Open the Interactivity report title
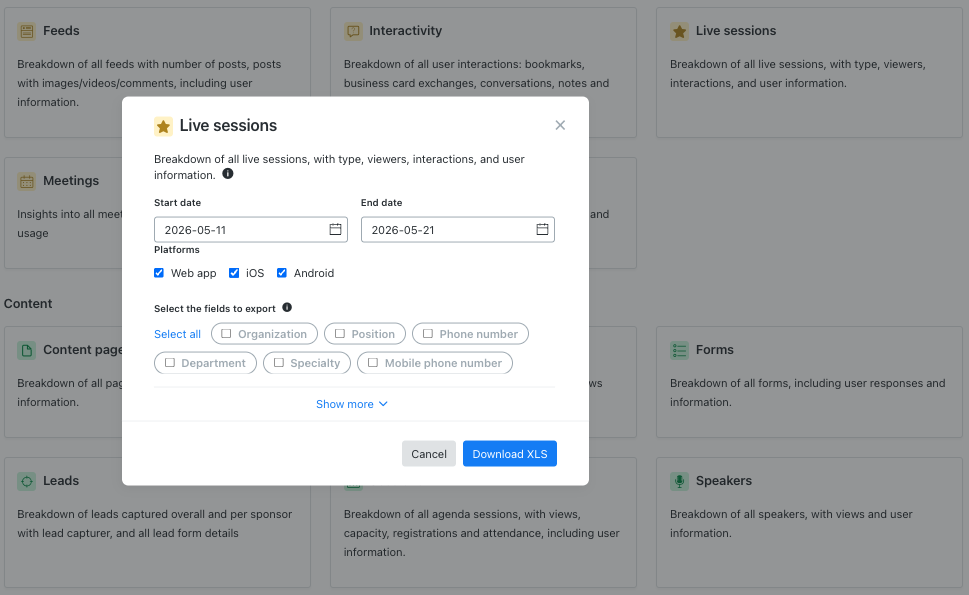 [x=405, y=31]
